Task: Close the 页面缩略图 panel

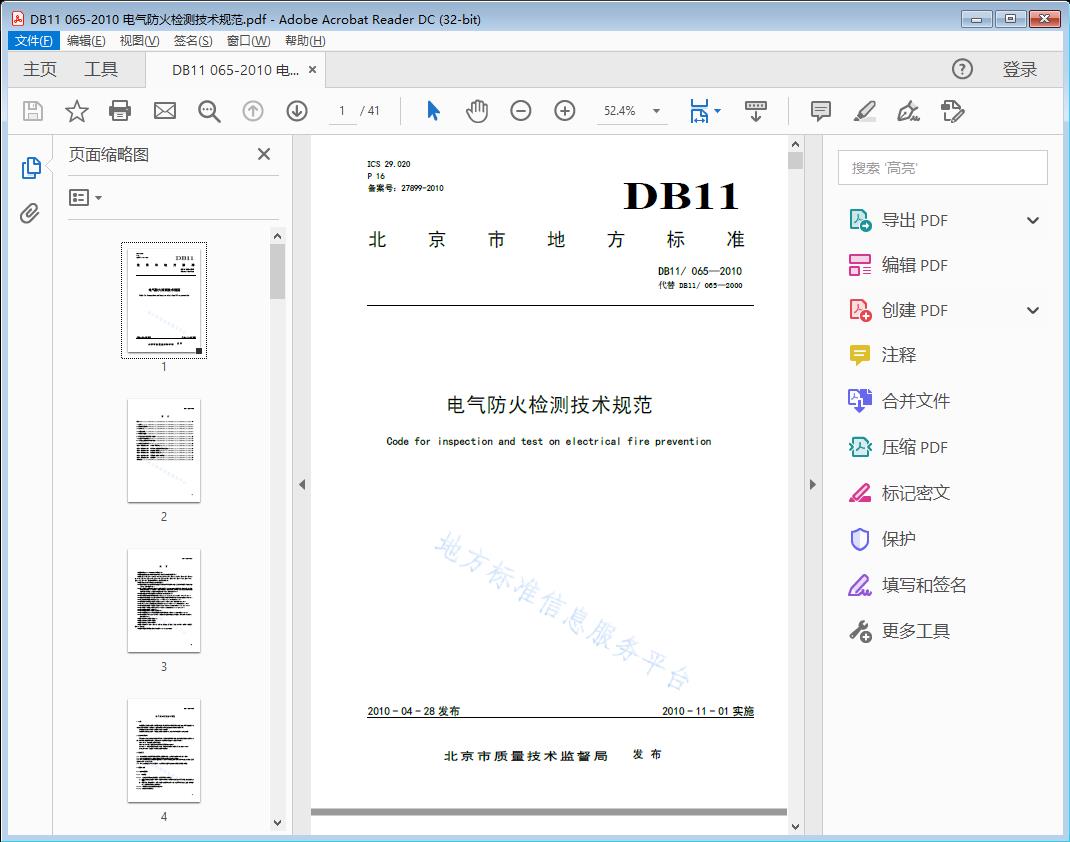Action: (263, 154)
